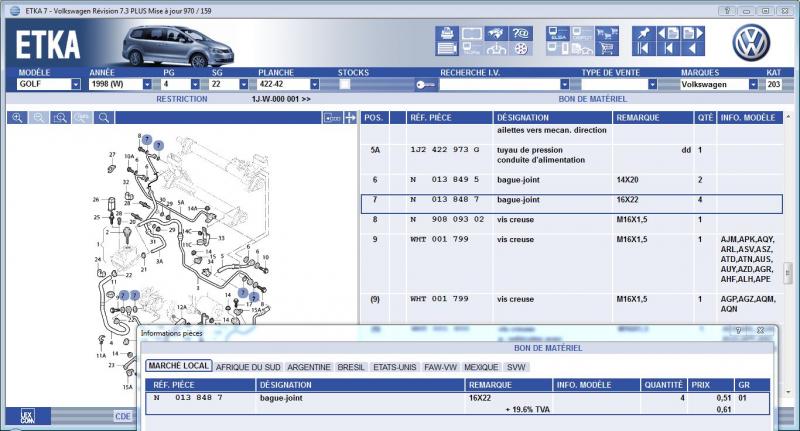Click the KAT field showing 203
Screen dimensions: 800x431
773,85
